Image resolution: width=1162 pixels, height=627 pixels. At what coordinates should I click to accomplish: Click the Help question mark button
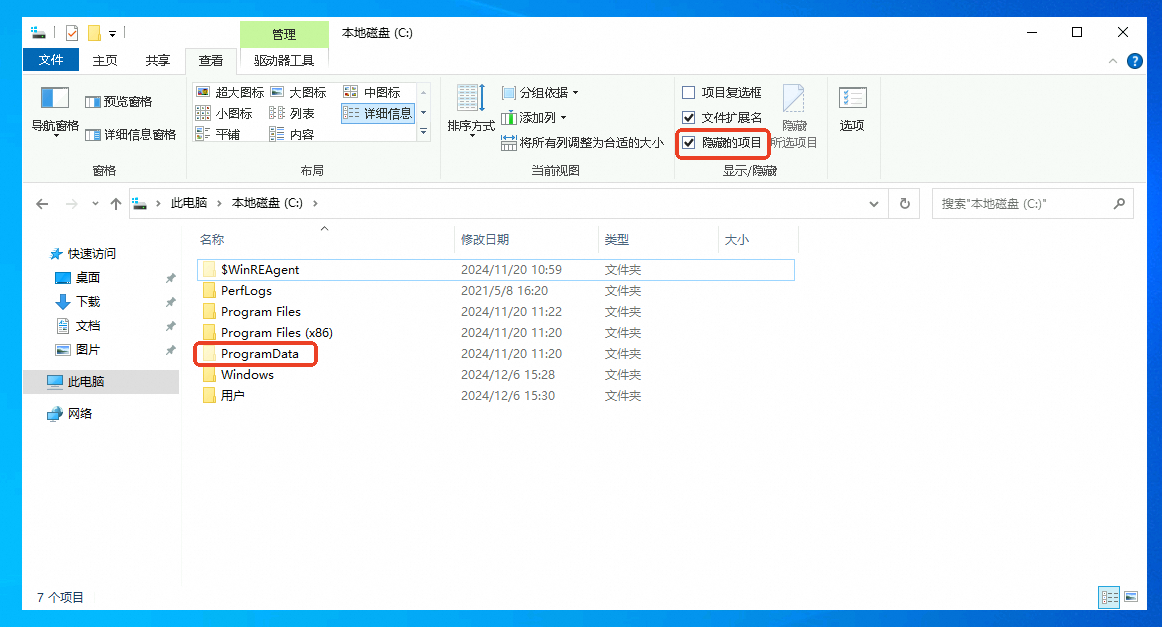(1134, 60)
